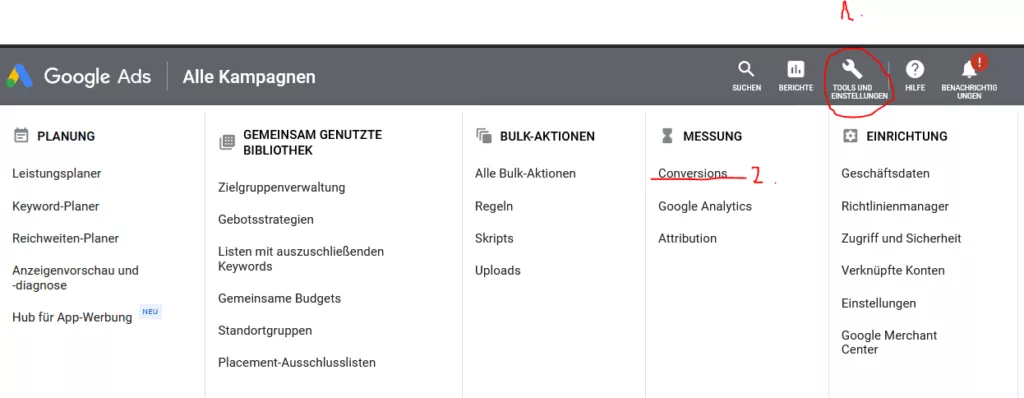Select Zielgruppenverwaltung in shared library
This screenshot has width=1024, height=398.
coord(281,188)
